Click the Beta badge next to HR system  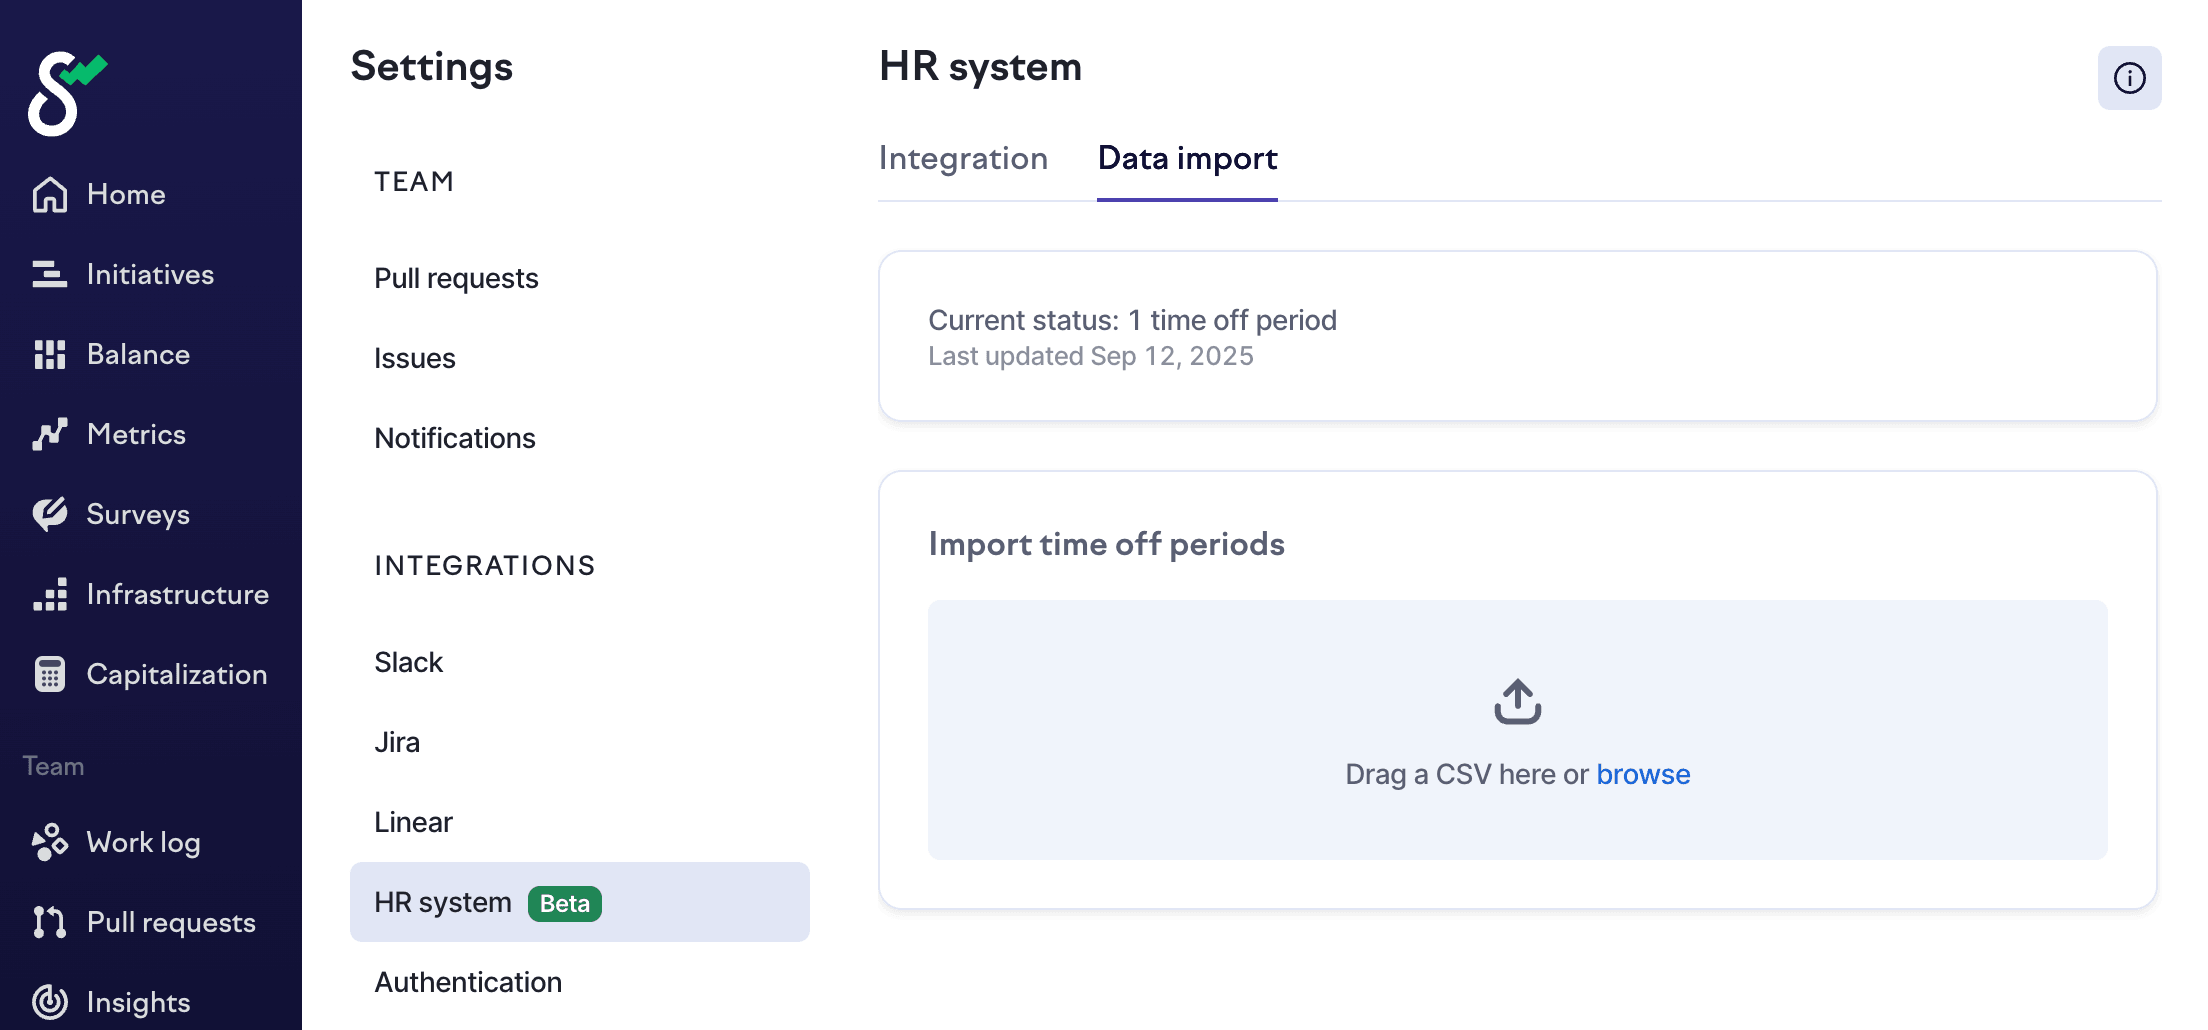click(x=565, y=904)
